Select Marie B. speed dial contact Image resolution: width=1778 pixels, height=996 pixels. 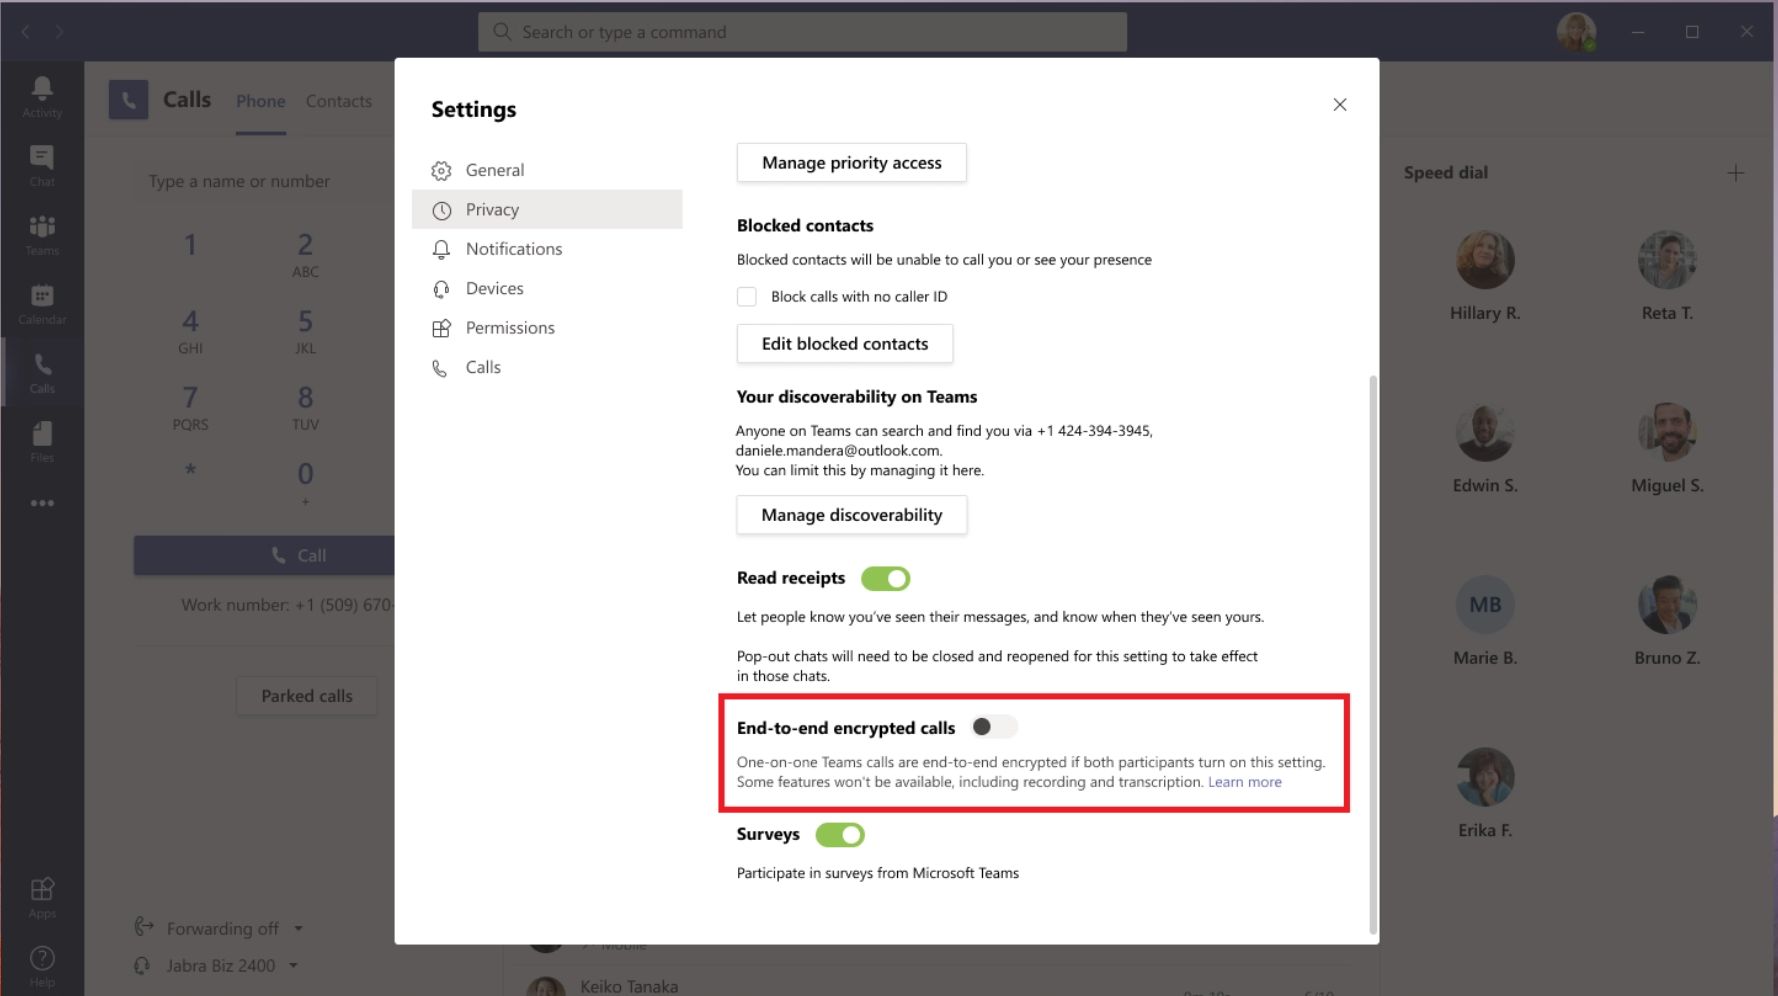[x=1485, y=621]
